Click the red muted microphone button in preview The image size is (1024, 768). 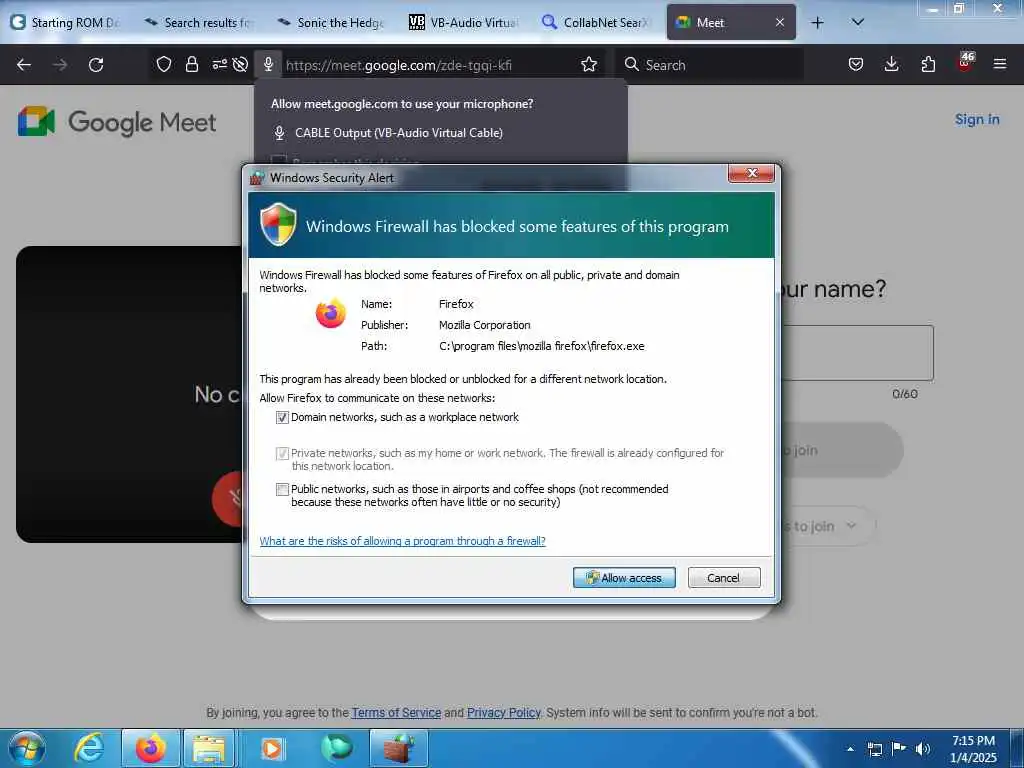coord(229,499)
